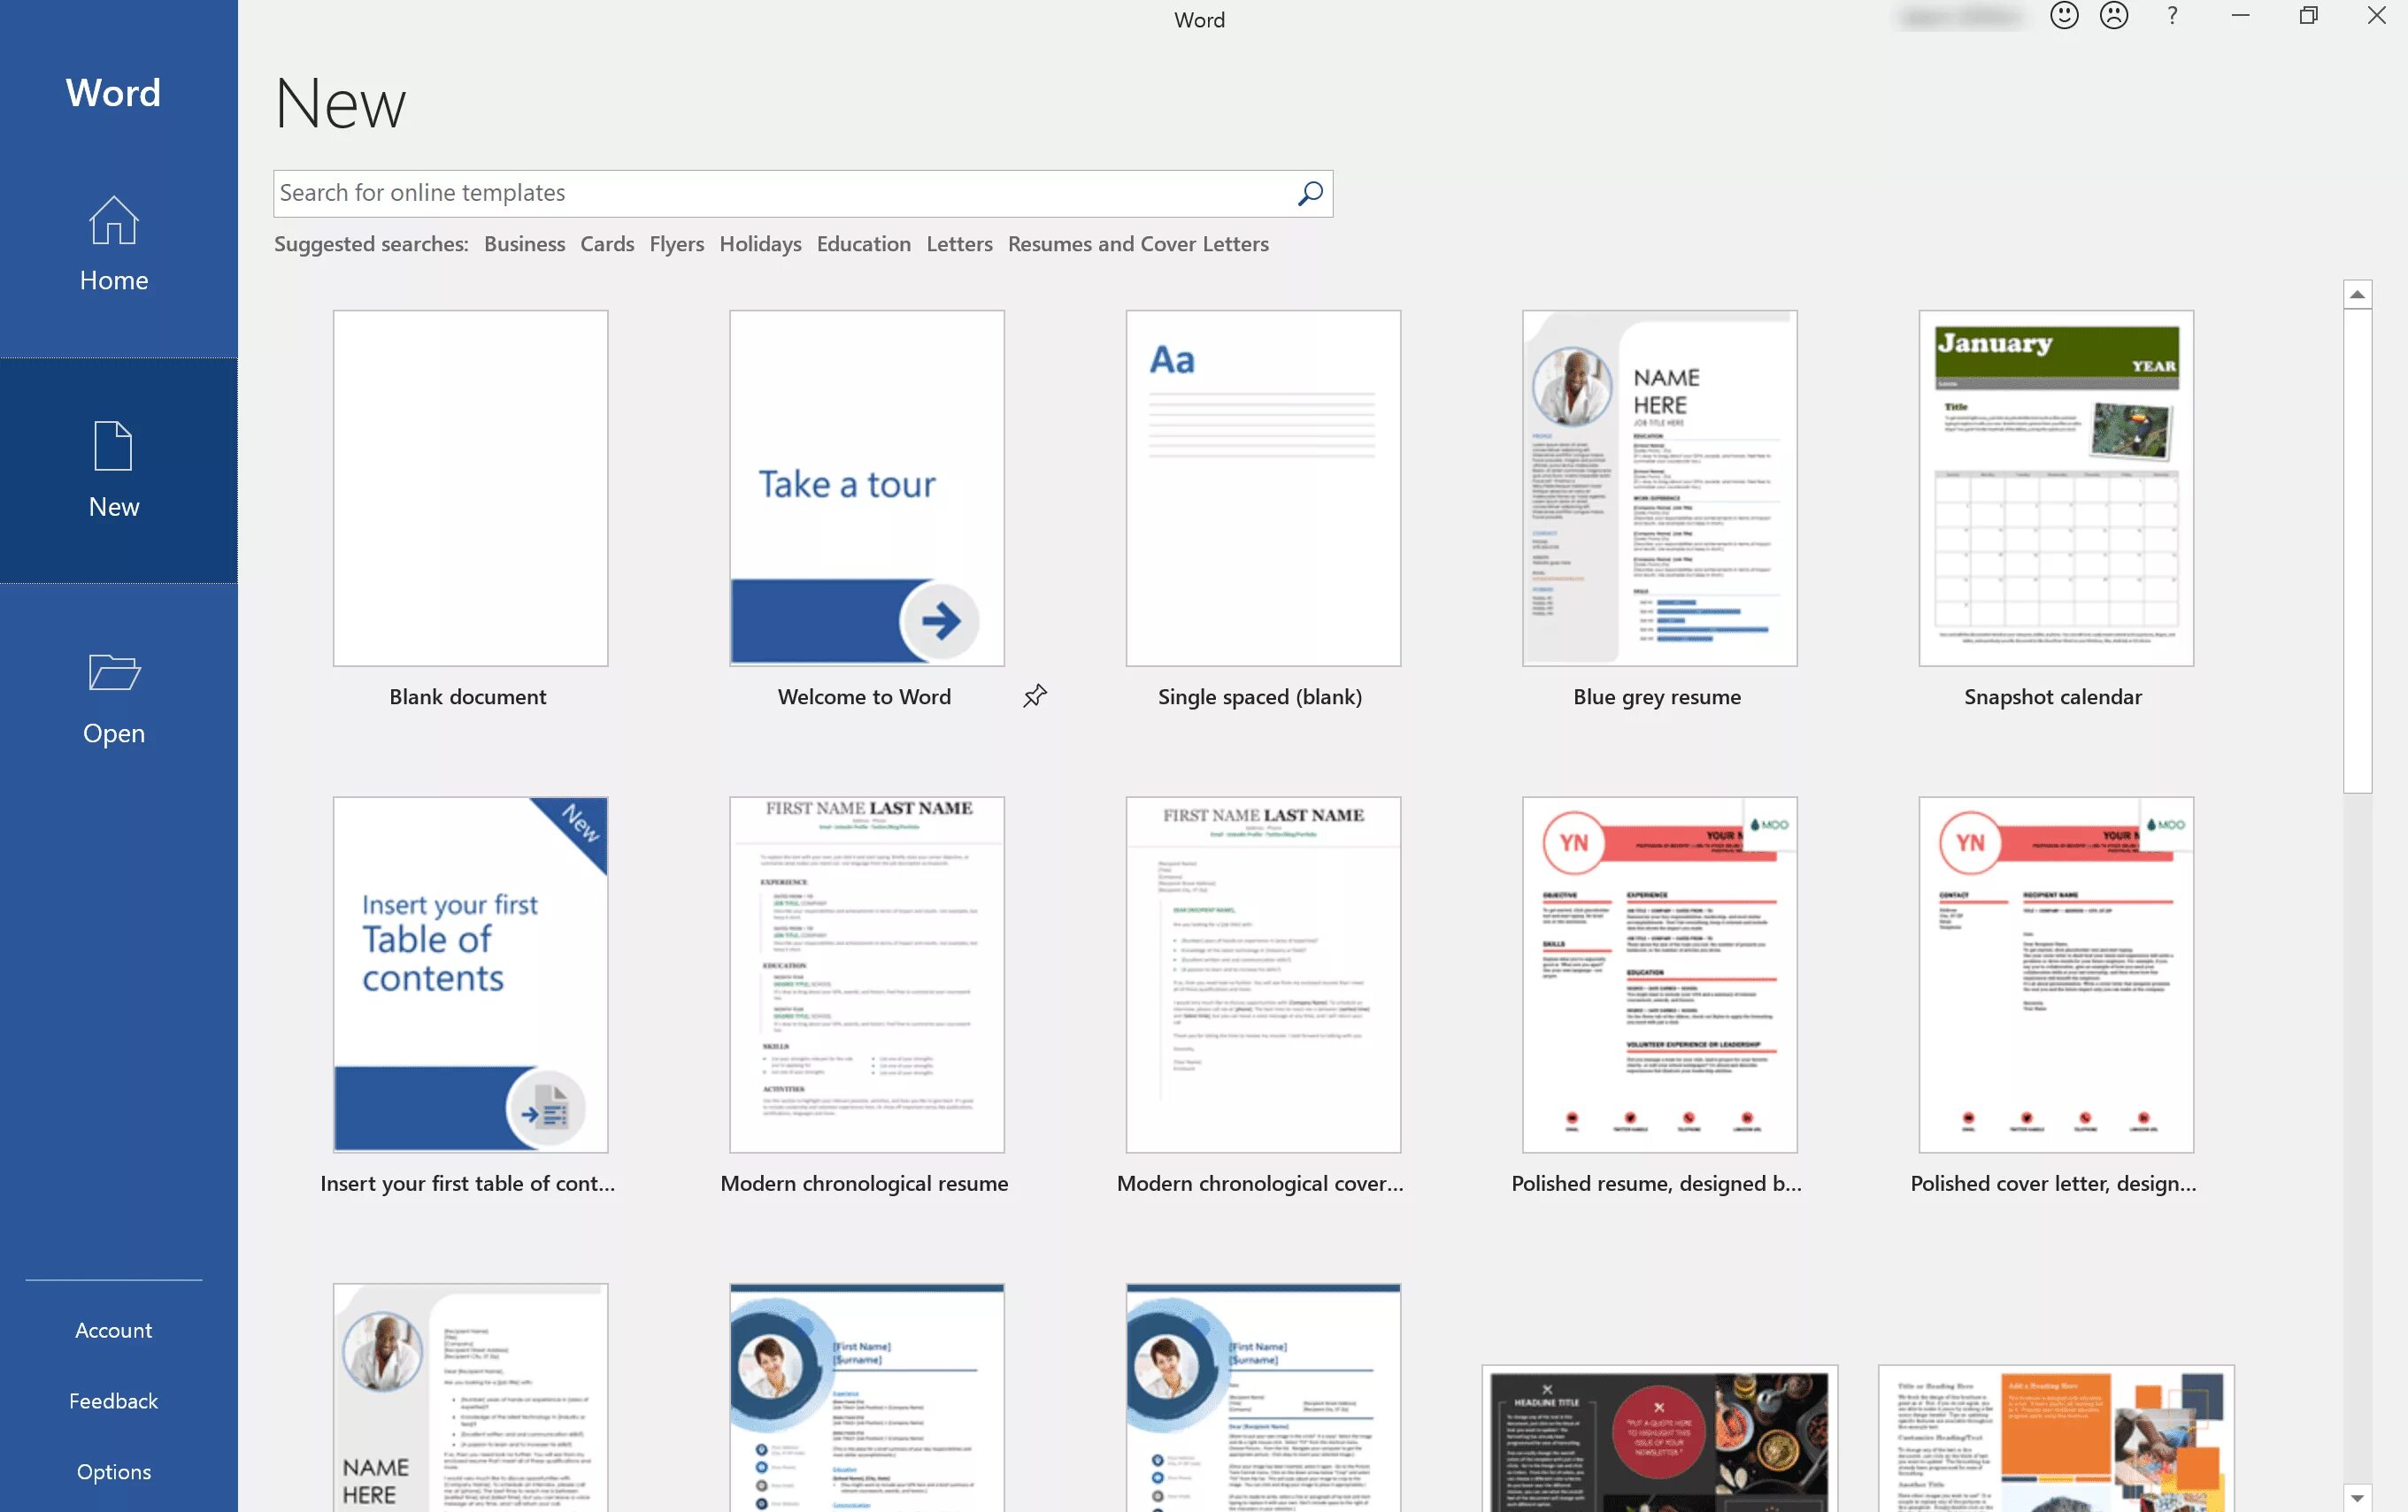Click the Help question mark icon
The image size is (2408, 1512).
click(2173, 16)
